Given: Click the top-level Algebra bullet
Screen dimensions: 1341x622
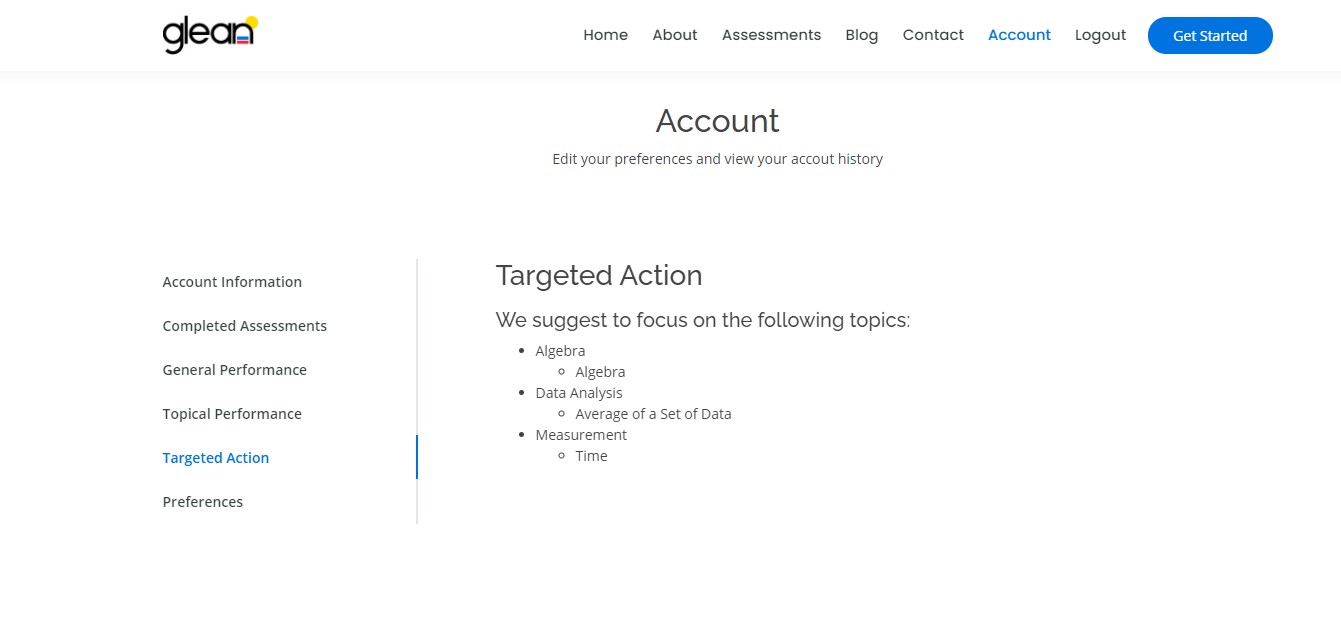Looking at the screenshot, I should (x=560, y=351).
